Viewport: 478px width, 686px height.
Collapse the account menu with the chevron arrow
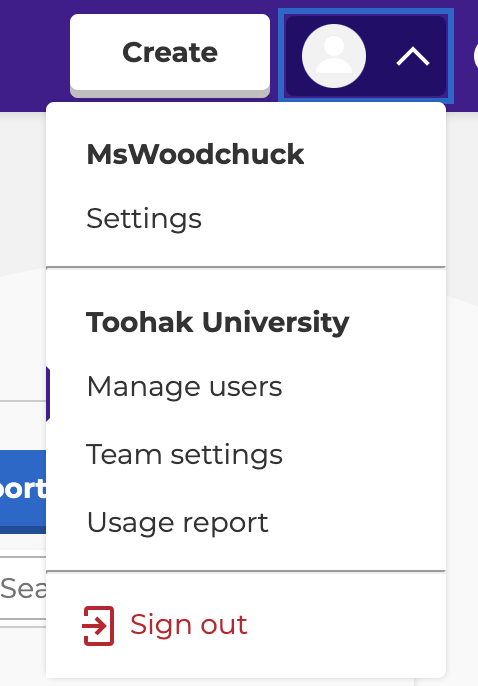click(x=413, y=57)
